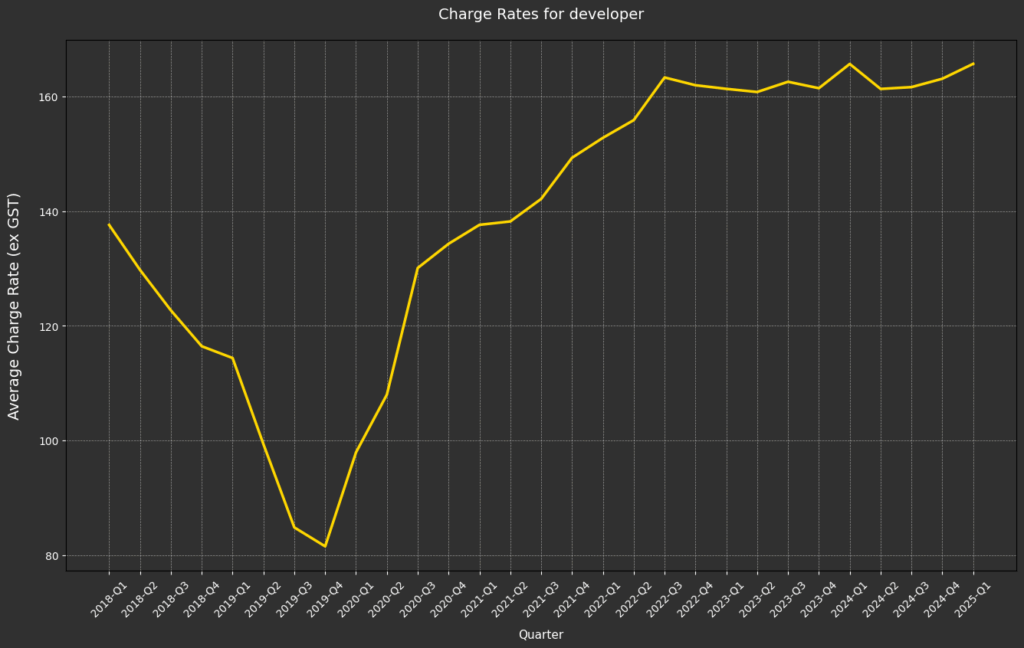The width and height of the screenshot is (1024, 648).
Task: Click the 2024-Q3 quarter label
Action: 911,600
